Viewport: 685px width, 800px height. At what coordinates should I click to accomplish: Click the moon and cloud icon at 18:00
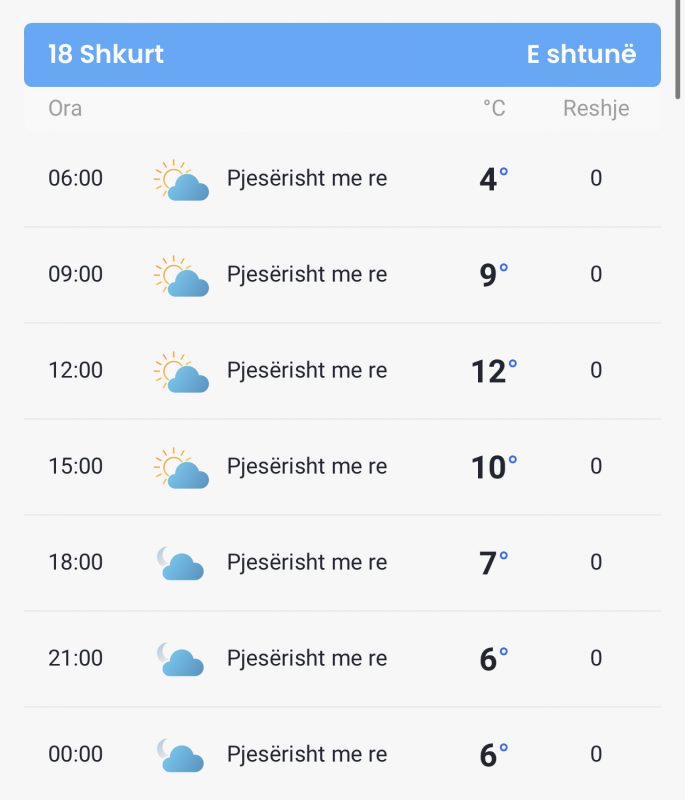(x=181, y=563)
